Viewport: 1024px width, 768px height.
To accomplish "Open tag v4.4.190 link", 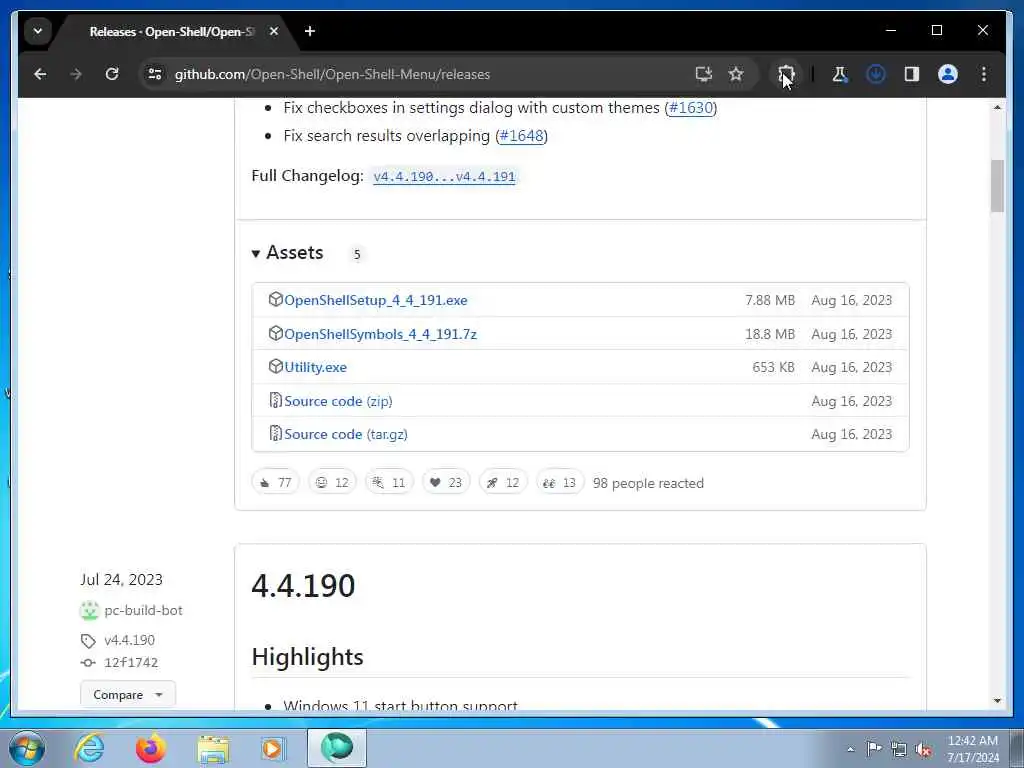I will pos(129,640).
